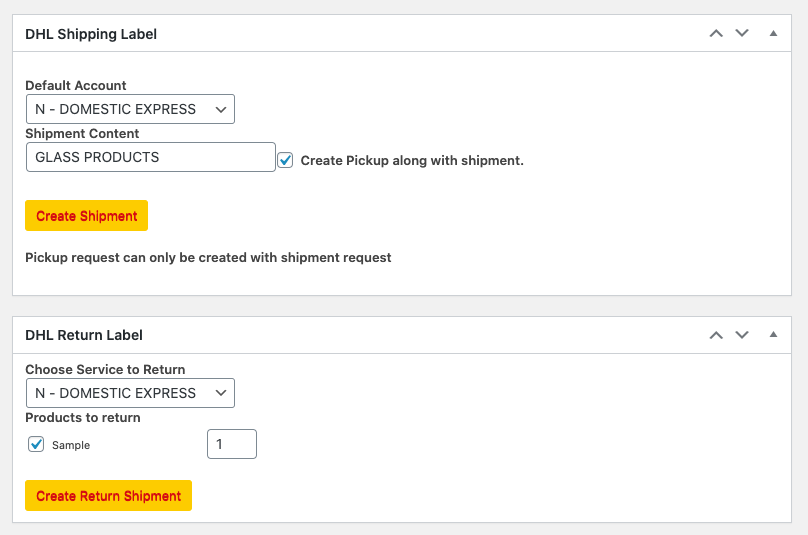Click the Products to return label
The height and width of the screenshot is (535, 808).
tap(83, 417)
